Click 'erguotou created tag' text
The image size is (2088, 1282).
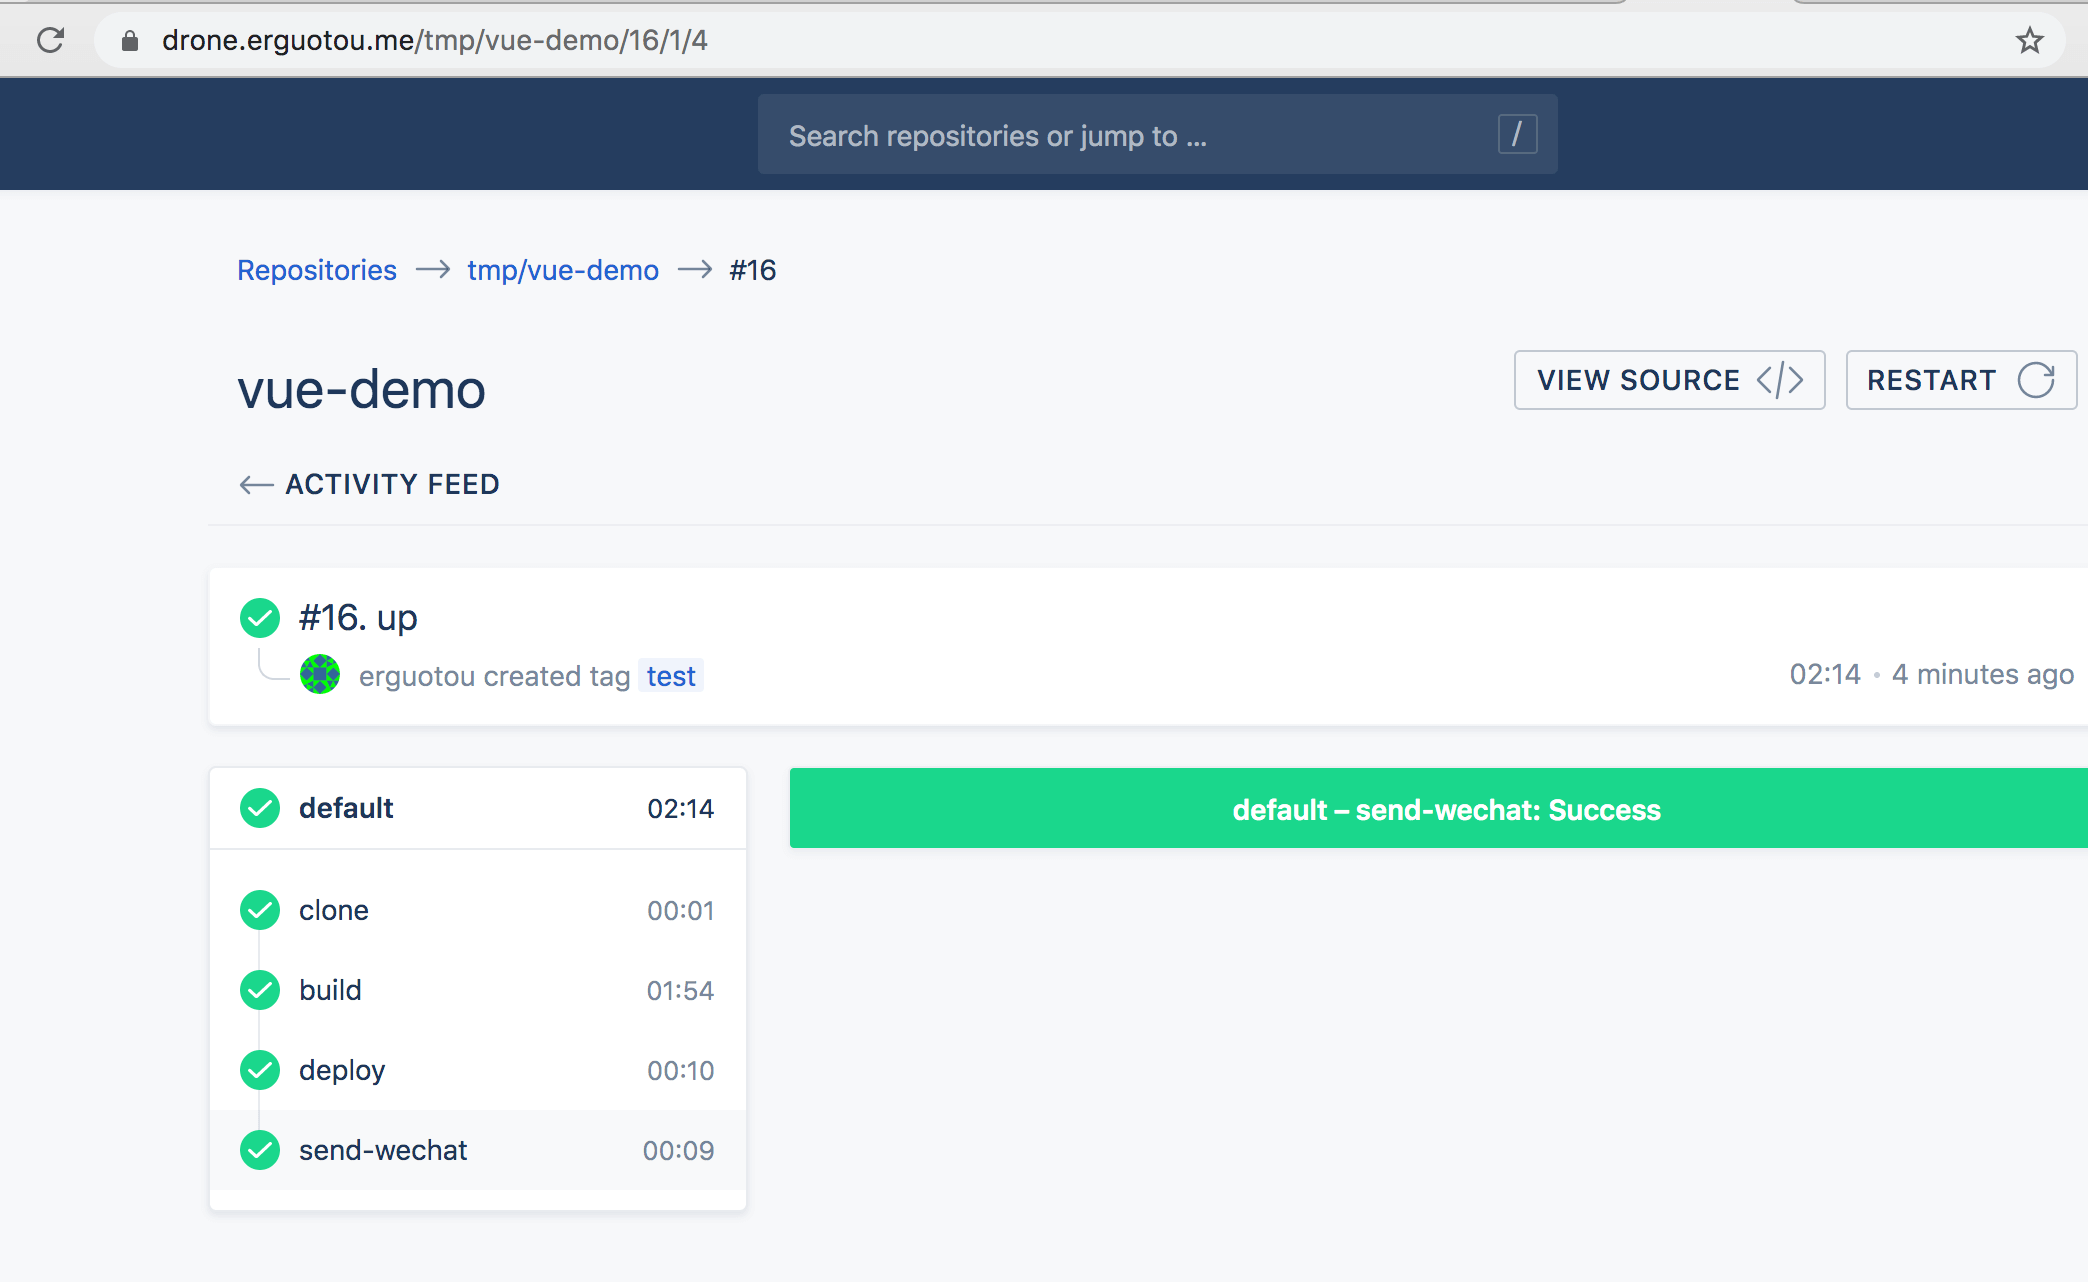(x=494, y=676)
